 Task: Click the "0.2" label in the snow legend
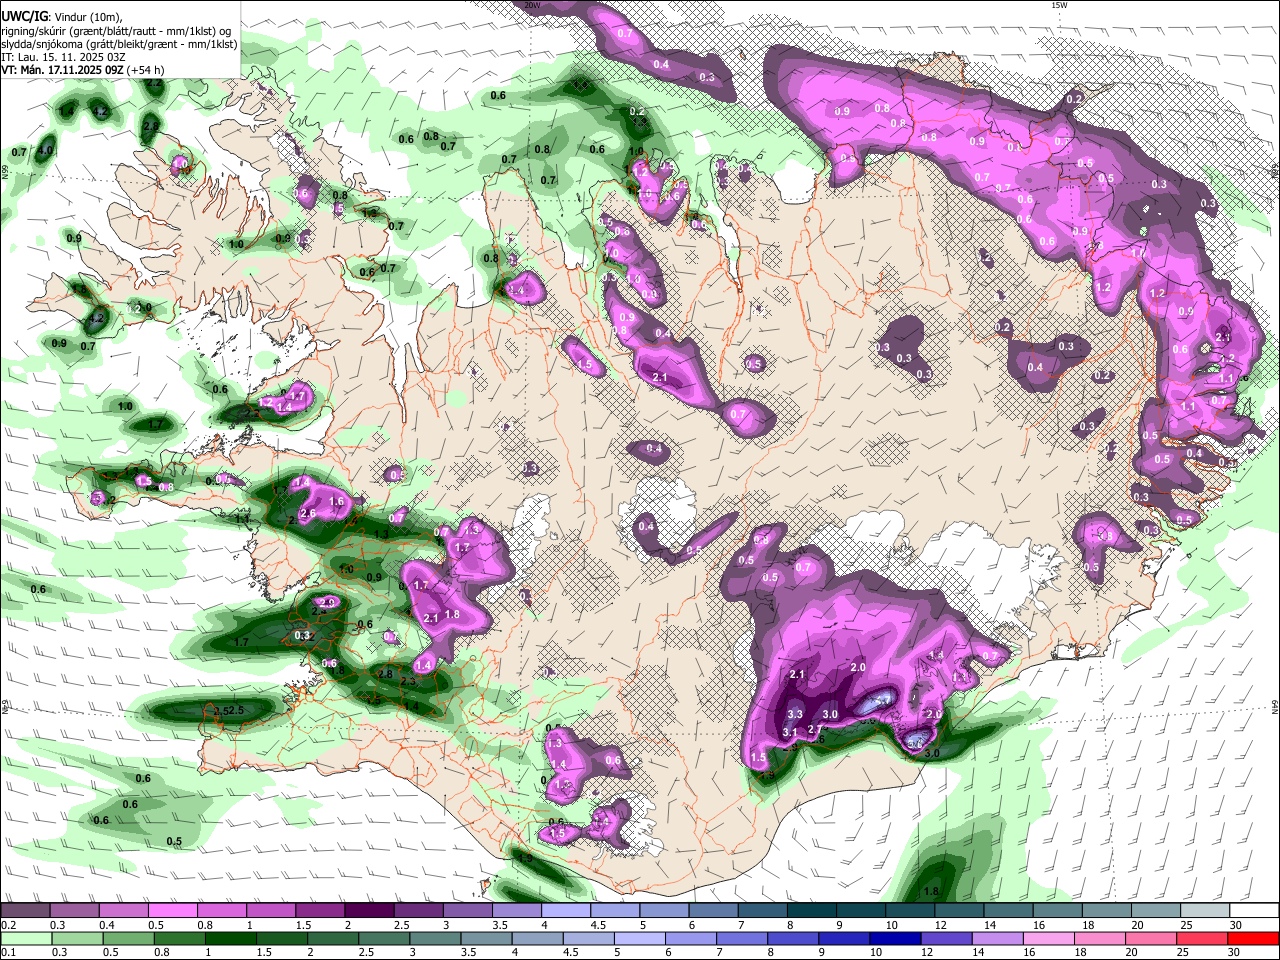click(x=8, y=925)
